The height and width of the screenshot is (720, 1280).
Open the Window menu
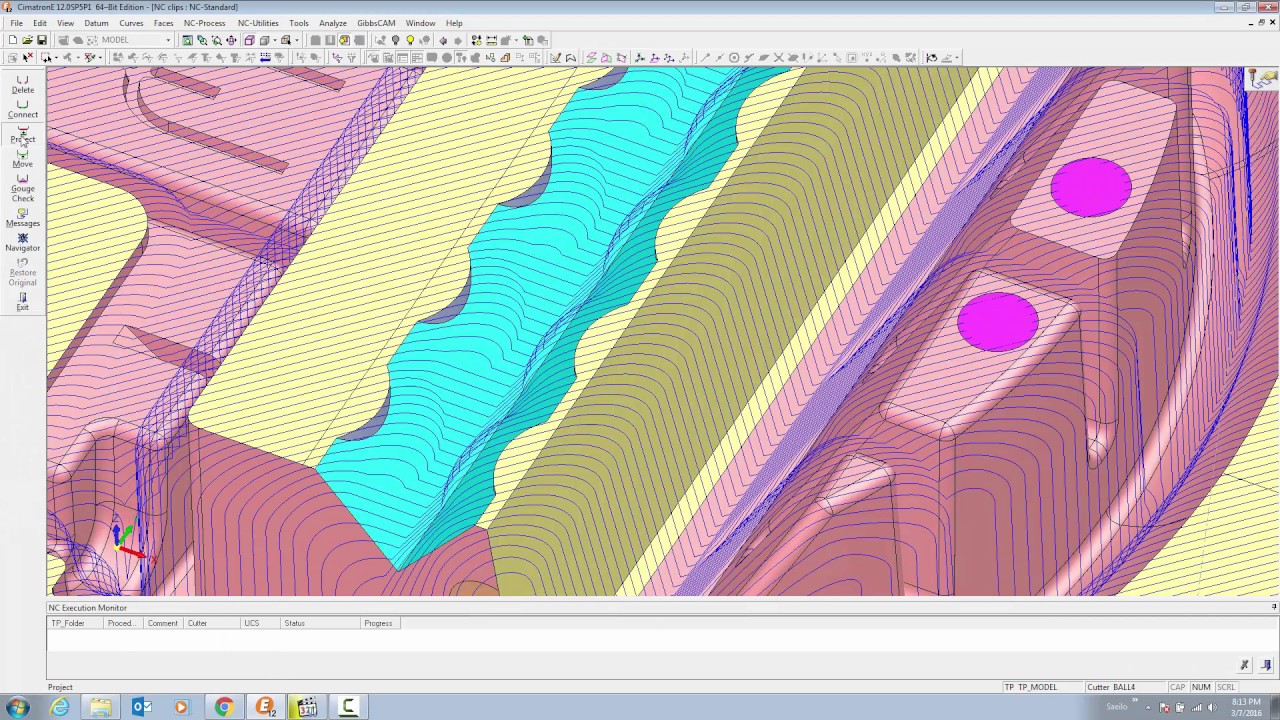pyautogui.click(x=420, y=23)
